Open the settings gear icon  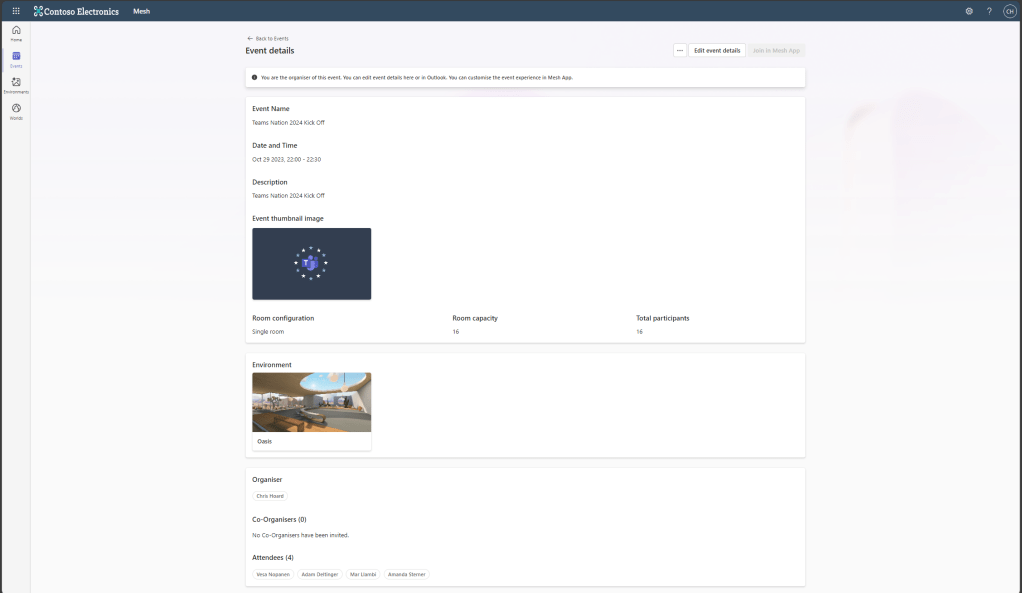(969, 11)
